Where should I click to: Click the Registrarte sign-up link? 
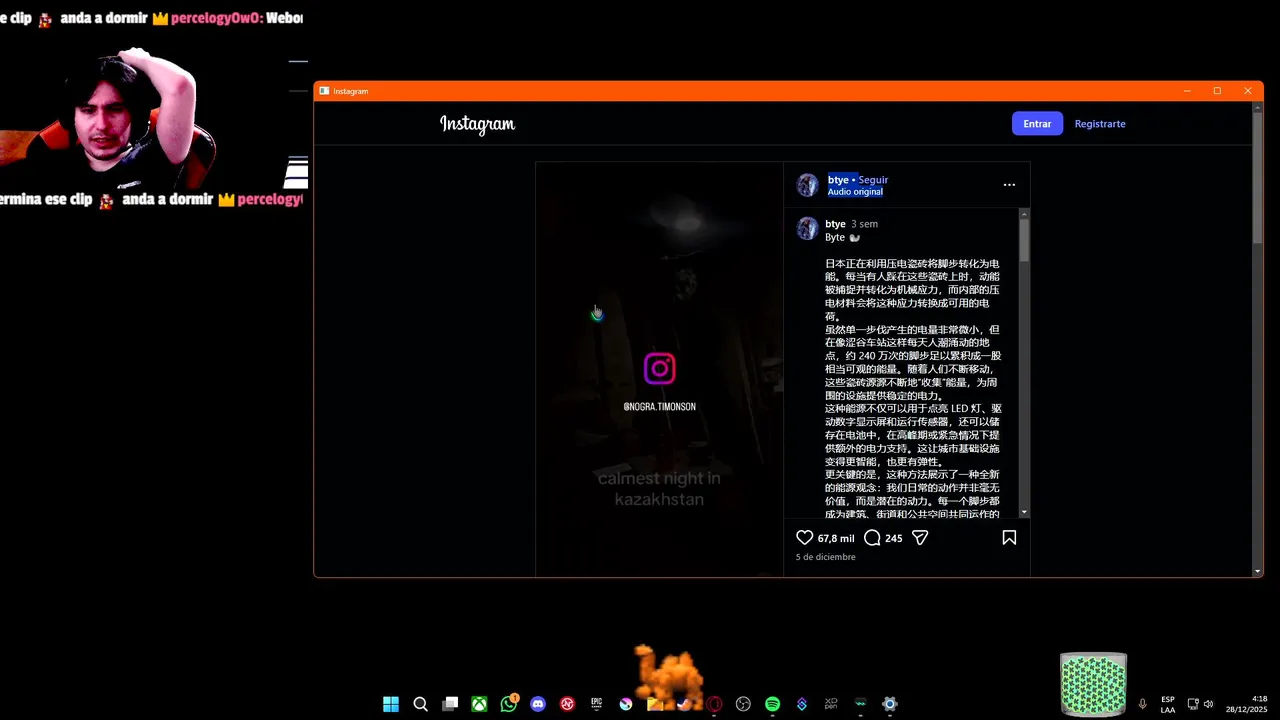point(1100,124)
